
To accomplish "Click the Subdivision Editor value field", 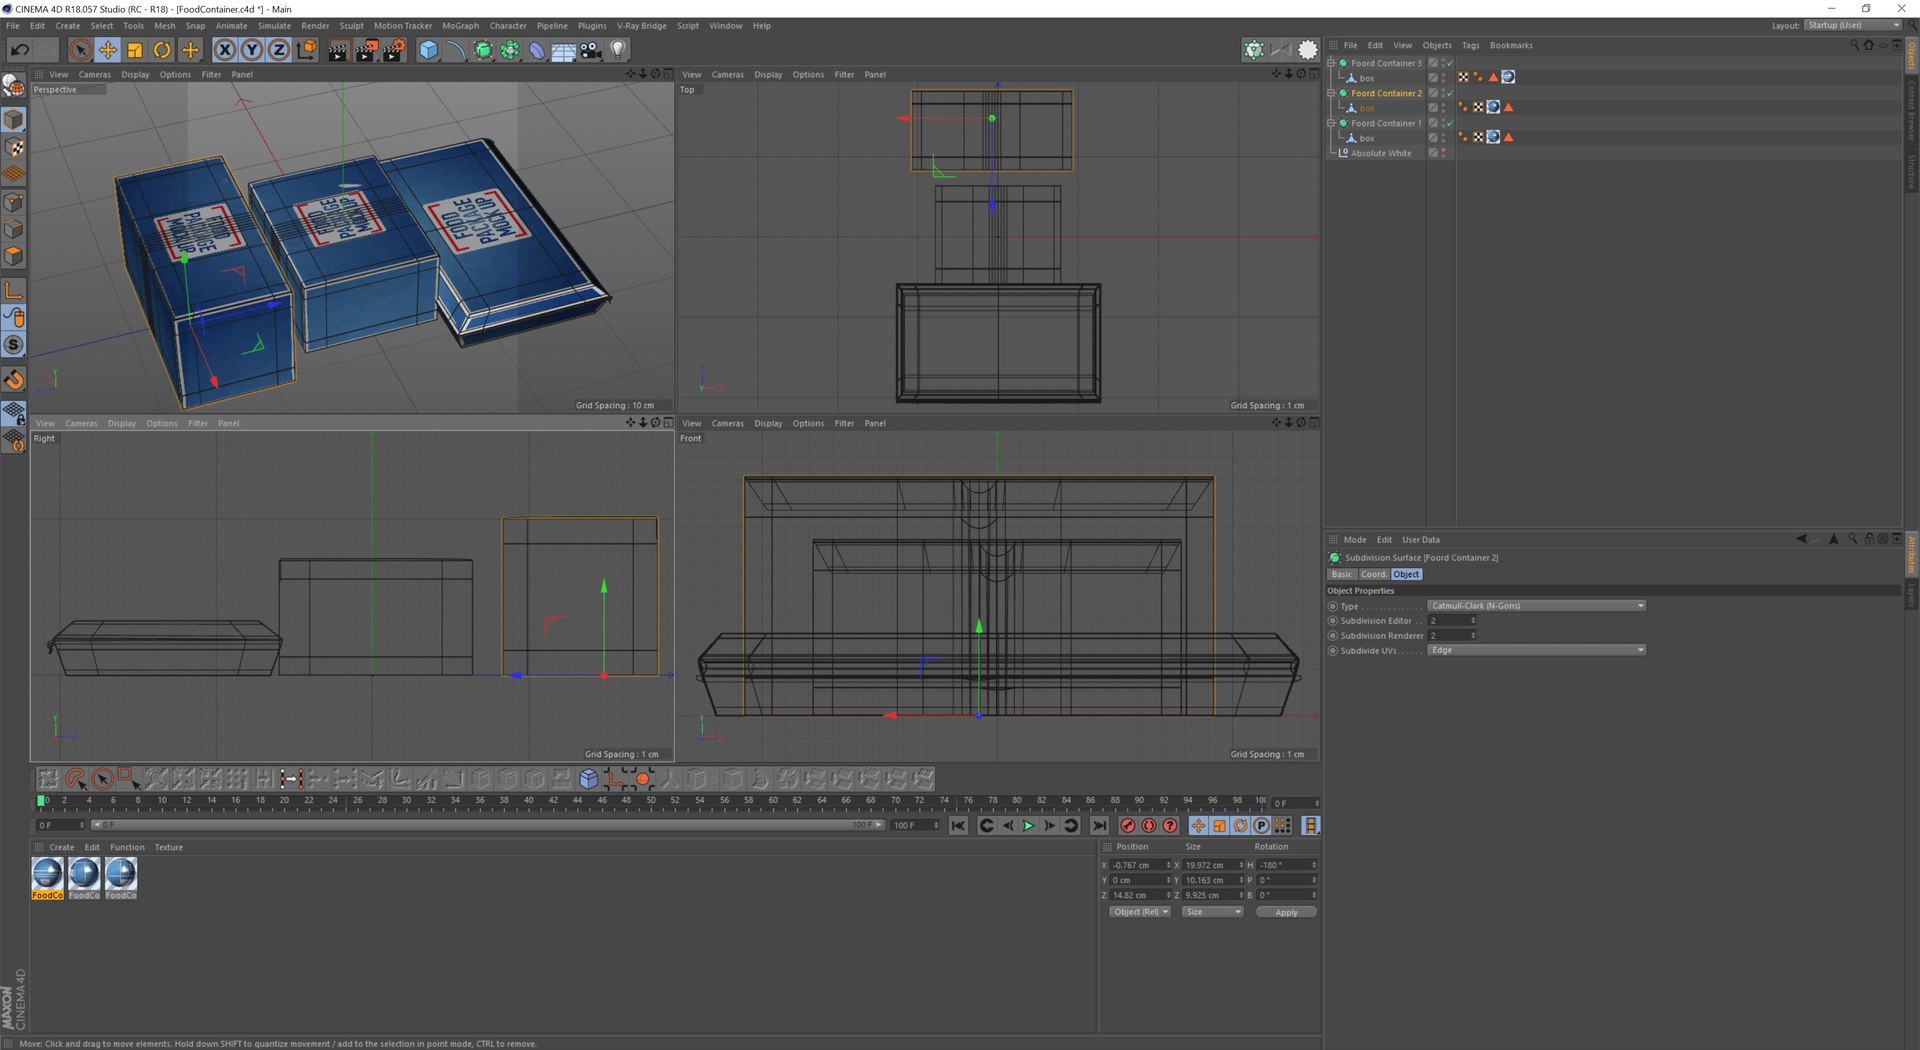I will point(1452,621).
